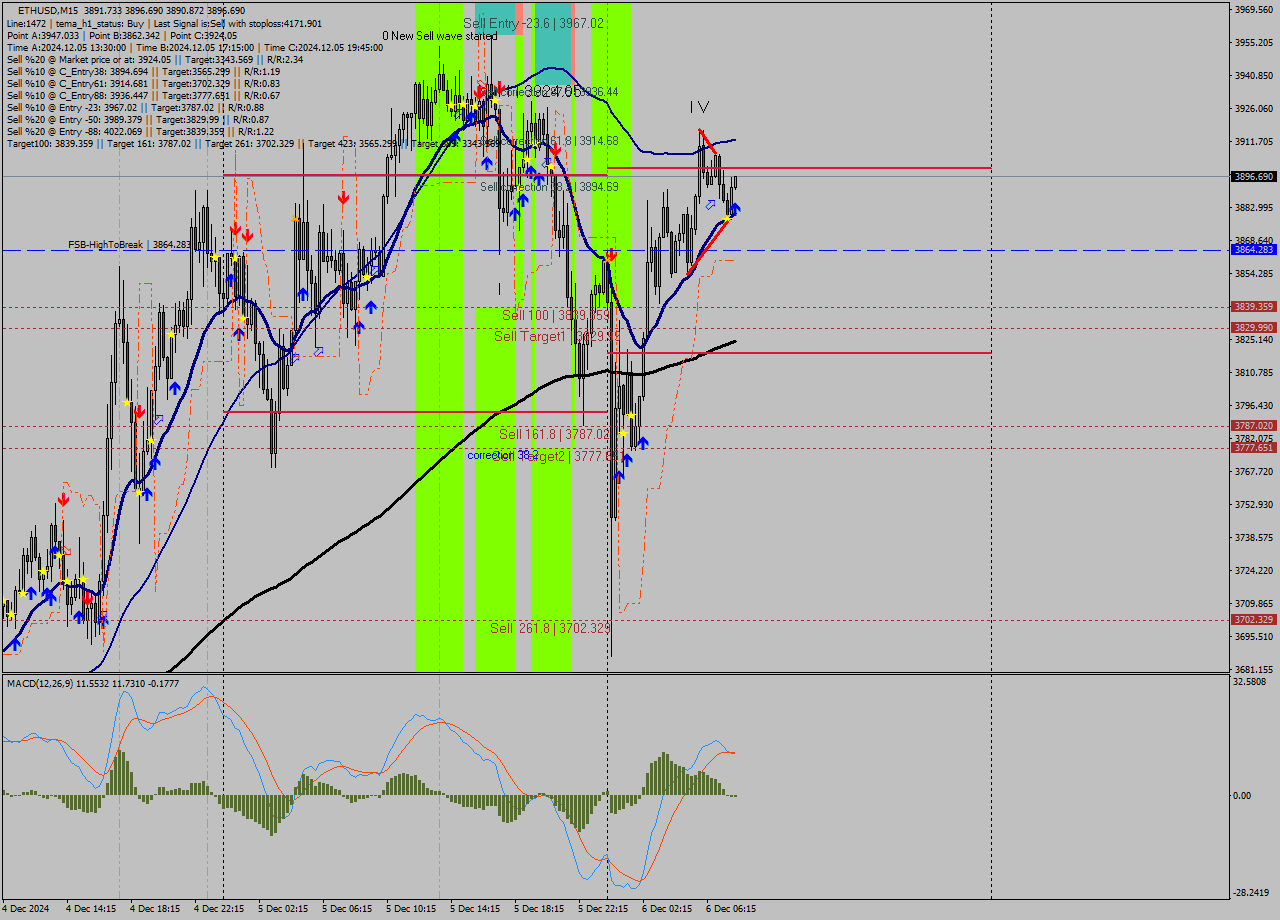
Task: Click the red 3702.329 price axis label
Action: [1254, 620]
